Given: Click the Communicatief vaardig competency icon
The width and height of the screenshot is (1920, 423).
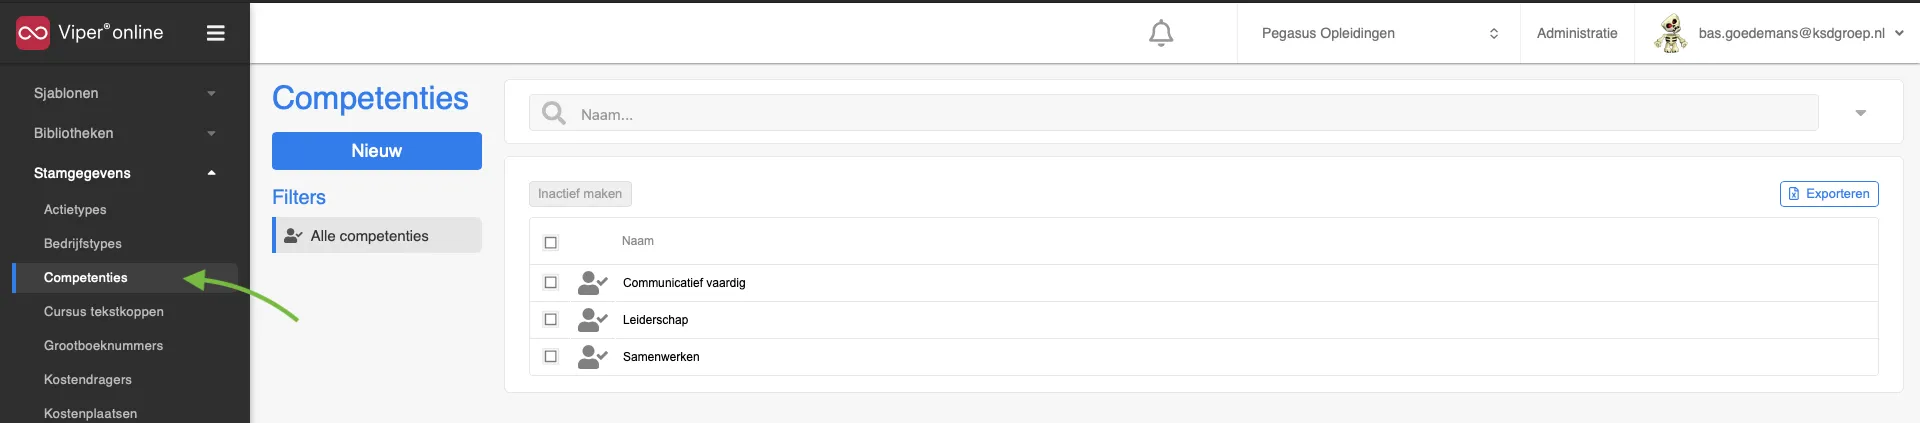Looking at the screenshot, I should pos(592,283).
